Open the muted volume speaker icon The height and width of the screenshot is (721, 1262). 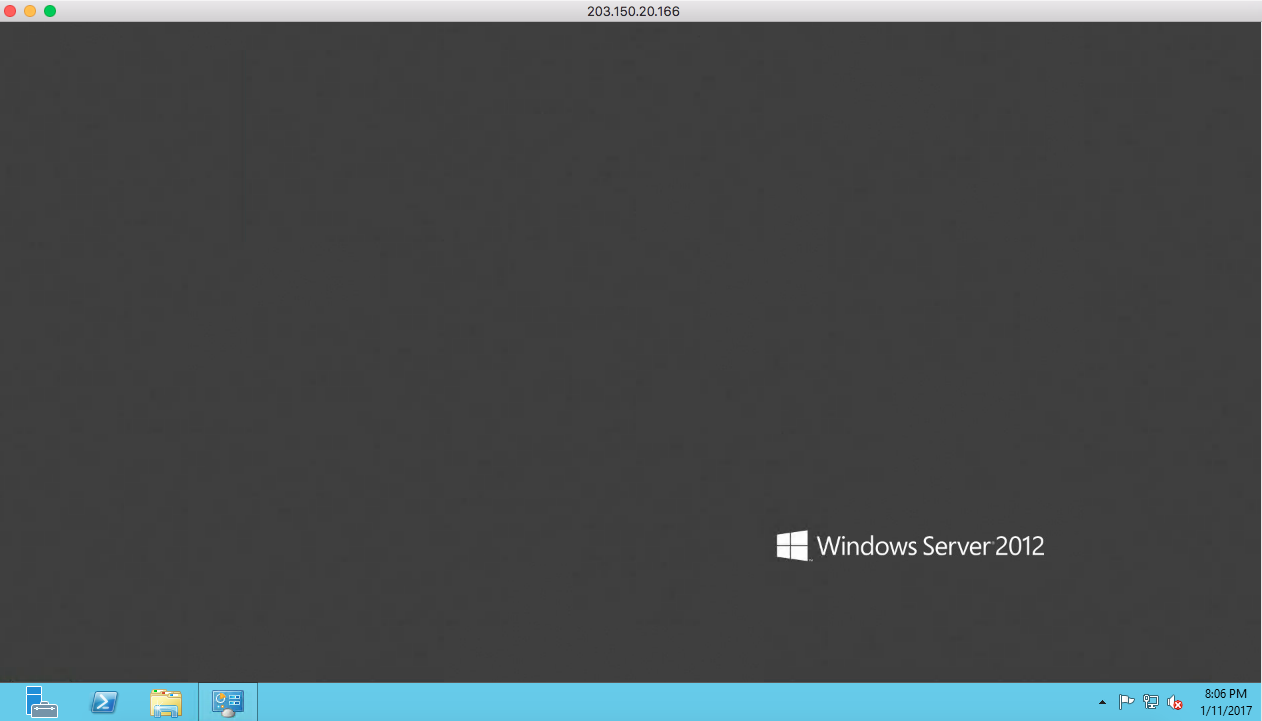coord(1176,702)
